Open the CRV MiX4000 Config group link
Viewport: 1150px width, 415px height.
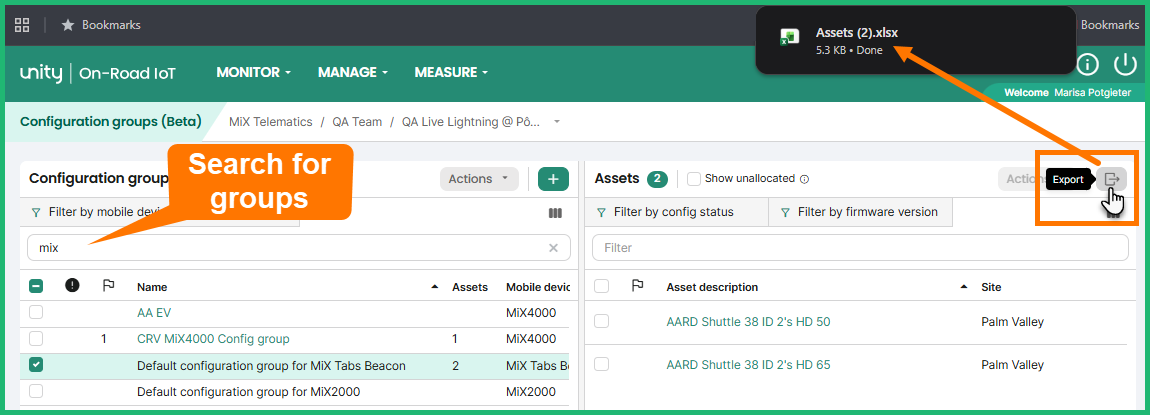[x=212, y=339]
